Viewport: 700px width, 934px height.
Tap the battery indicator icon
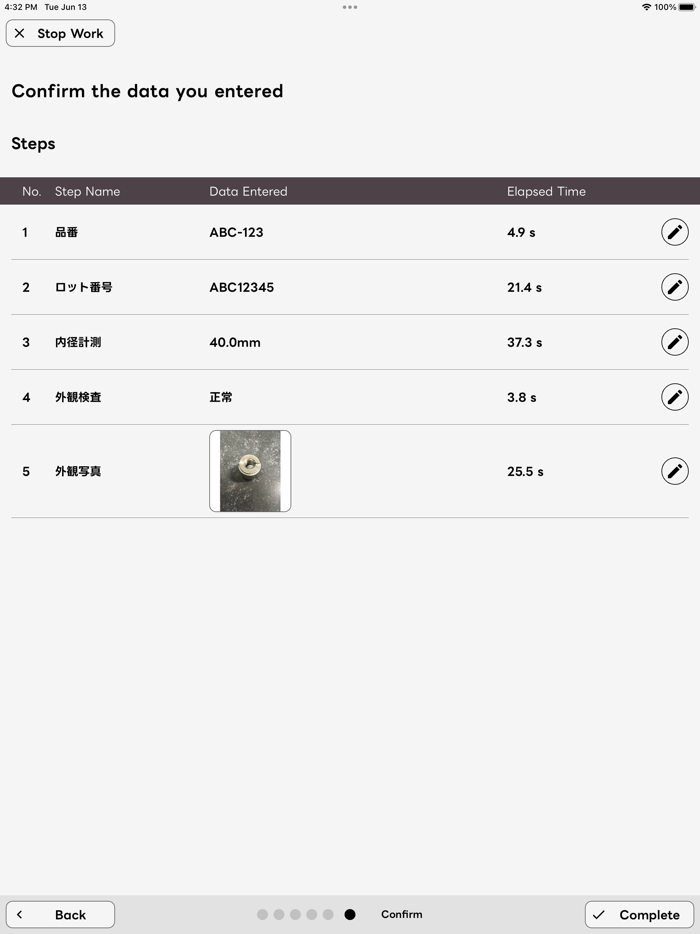pos(687,7)
